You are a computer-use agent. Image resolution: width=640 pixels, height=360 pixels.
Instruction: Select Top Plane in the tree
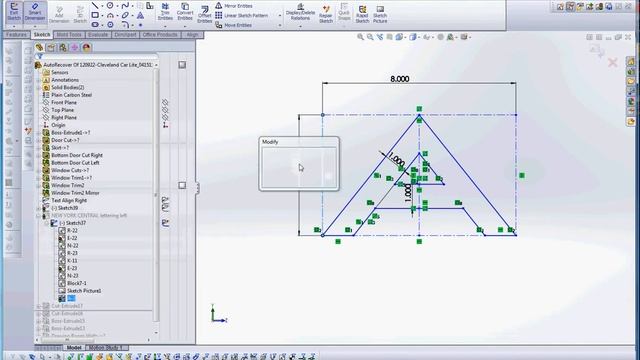[62, 110]
